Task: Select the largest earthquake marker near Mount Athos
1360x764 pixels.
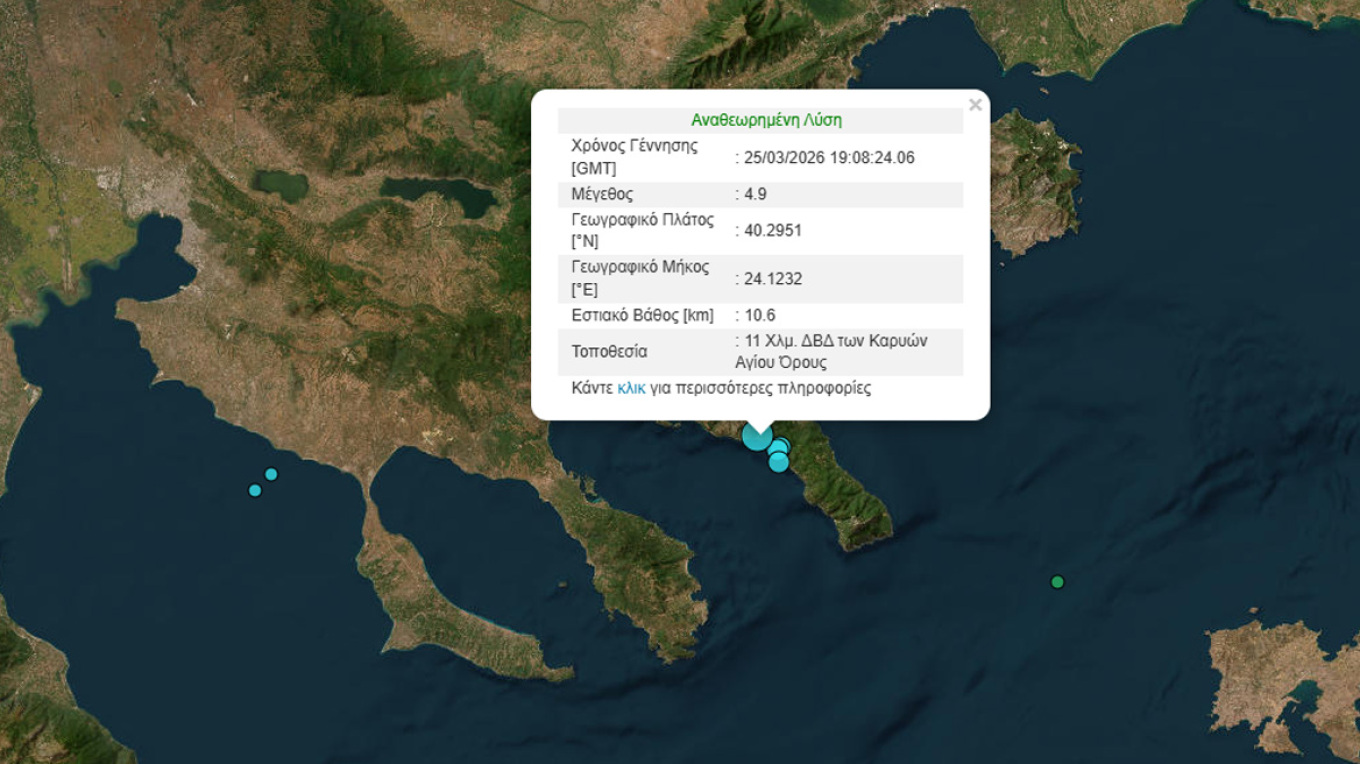Action: (x=757, y=437)
